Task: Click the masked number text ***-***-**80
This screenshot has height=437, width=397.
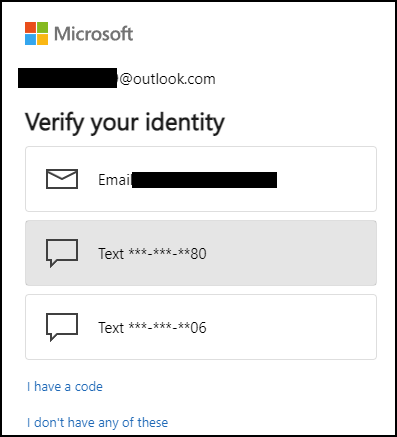Action: pos(168,253)
